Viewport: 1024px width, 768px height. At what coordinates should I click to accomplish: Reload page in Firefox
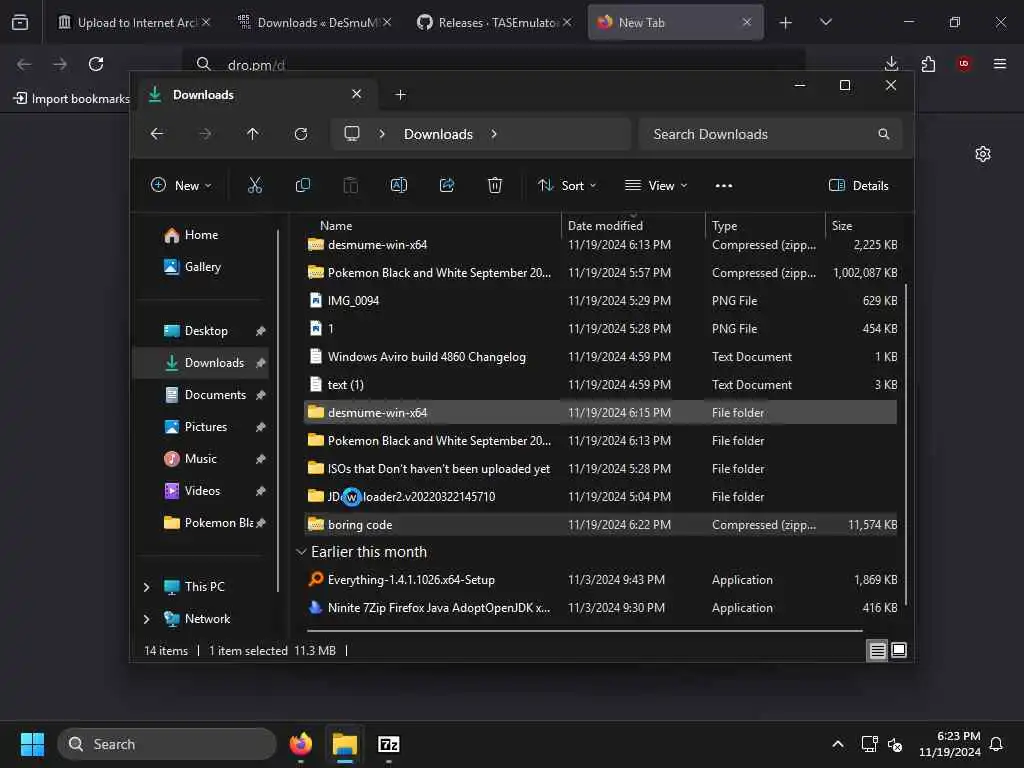[x=96, y=64]
